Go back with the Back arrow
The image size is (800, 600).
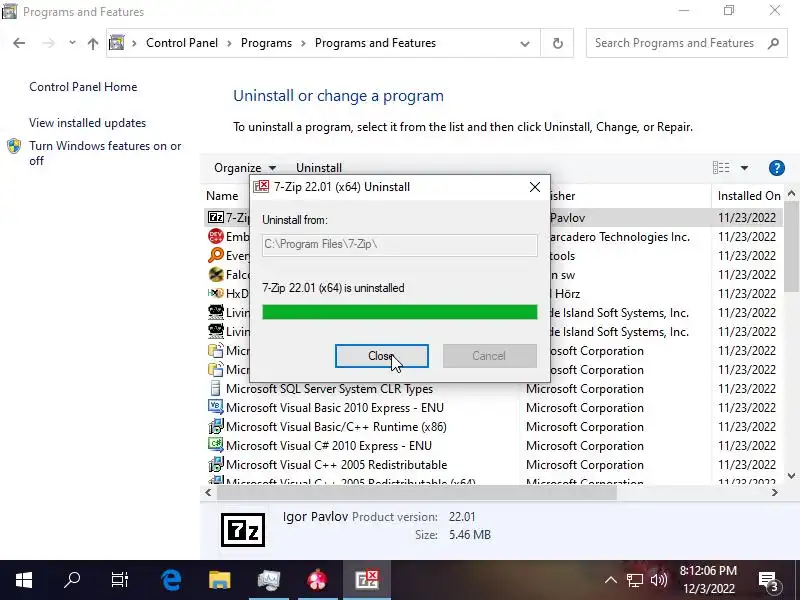(x=19, y=43)
